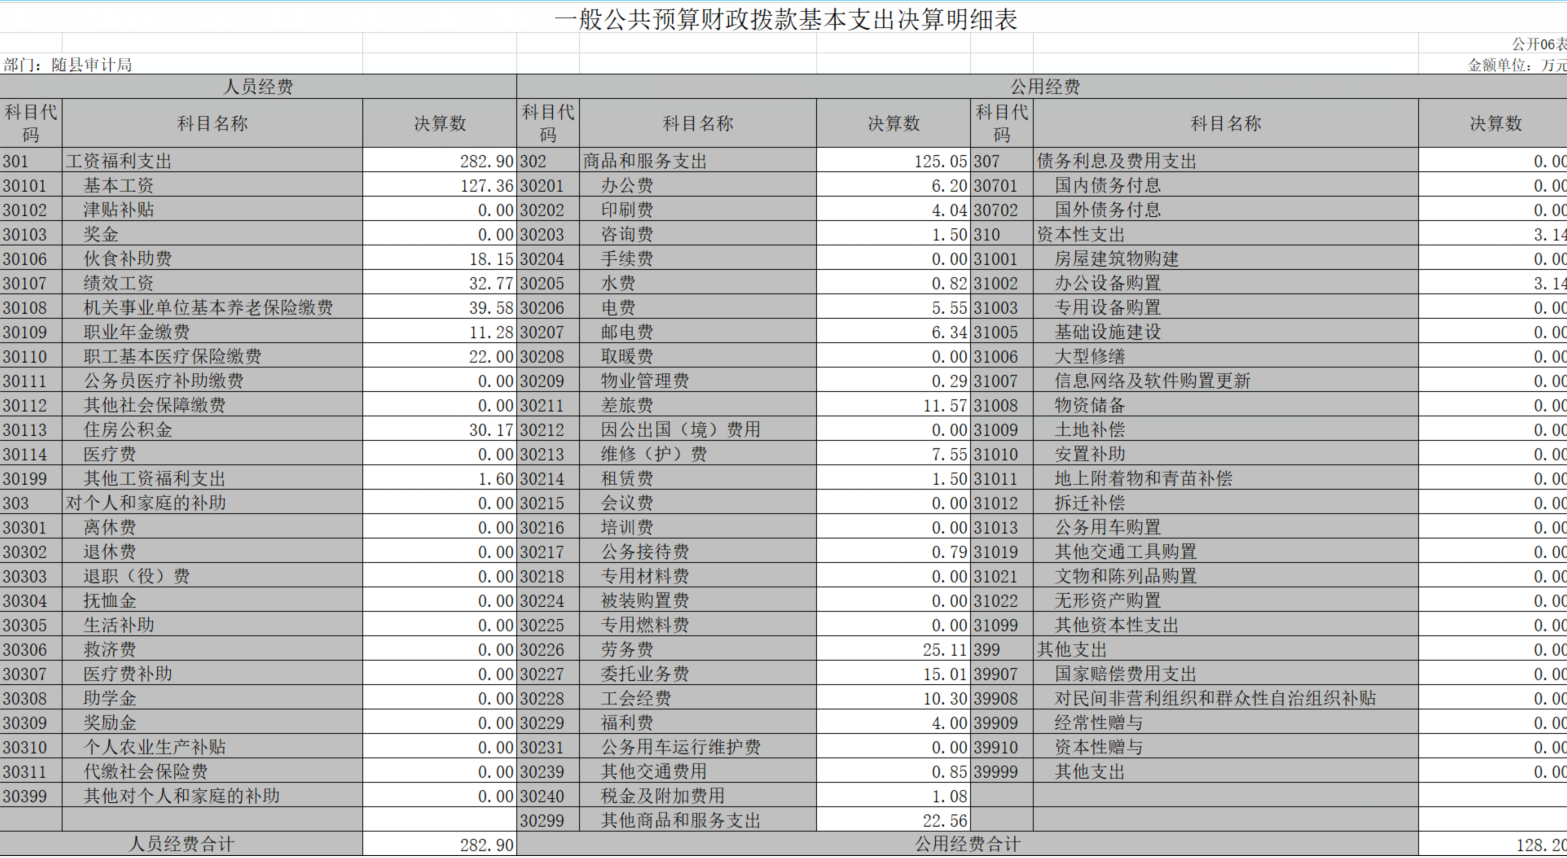Click the 福利费 cell
1567x858 pixels.
click(698, 723)
